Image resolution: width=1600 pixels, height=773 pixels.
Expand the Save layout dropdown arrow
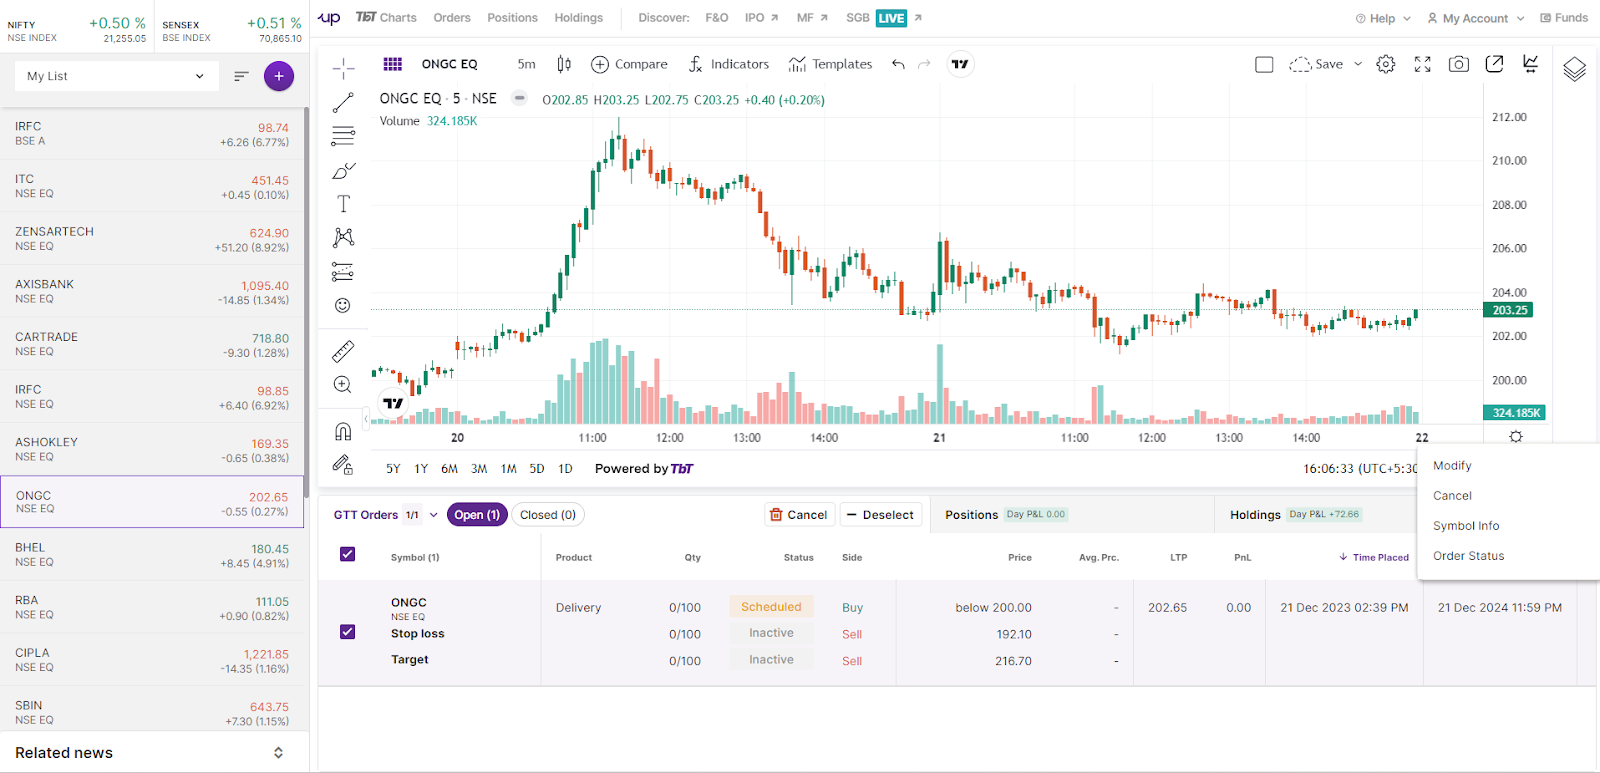(1358, 64)
